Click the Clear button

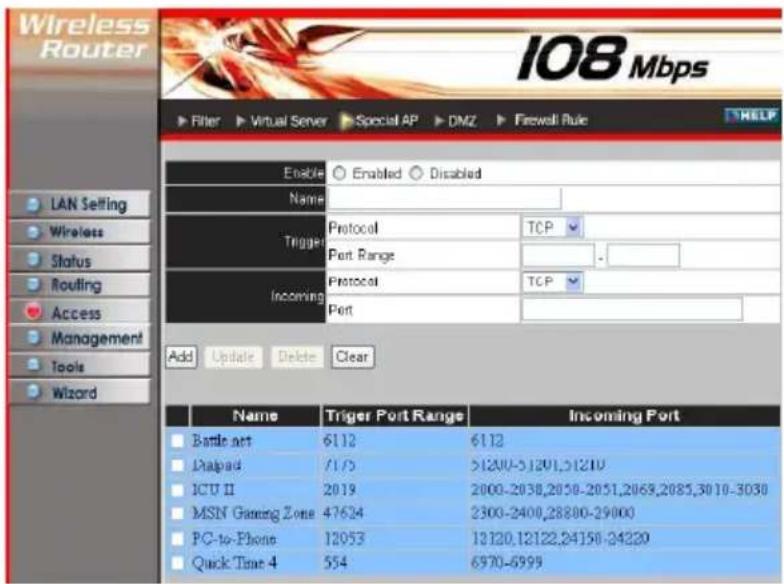point(352,357)
